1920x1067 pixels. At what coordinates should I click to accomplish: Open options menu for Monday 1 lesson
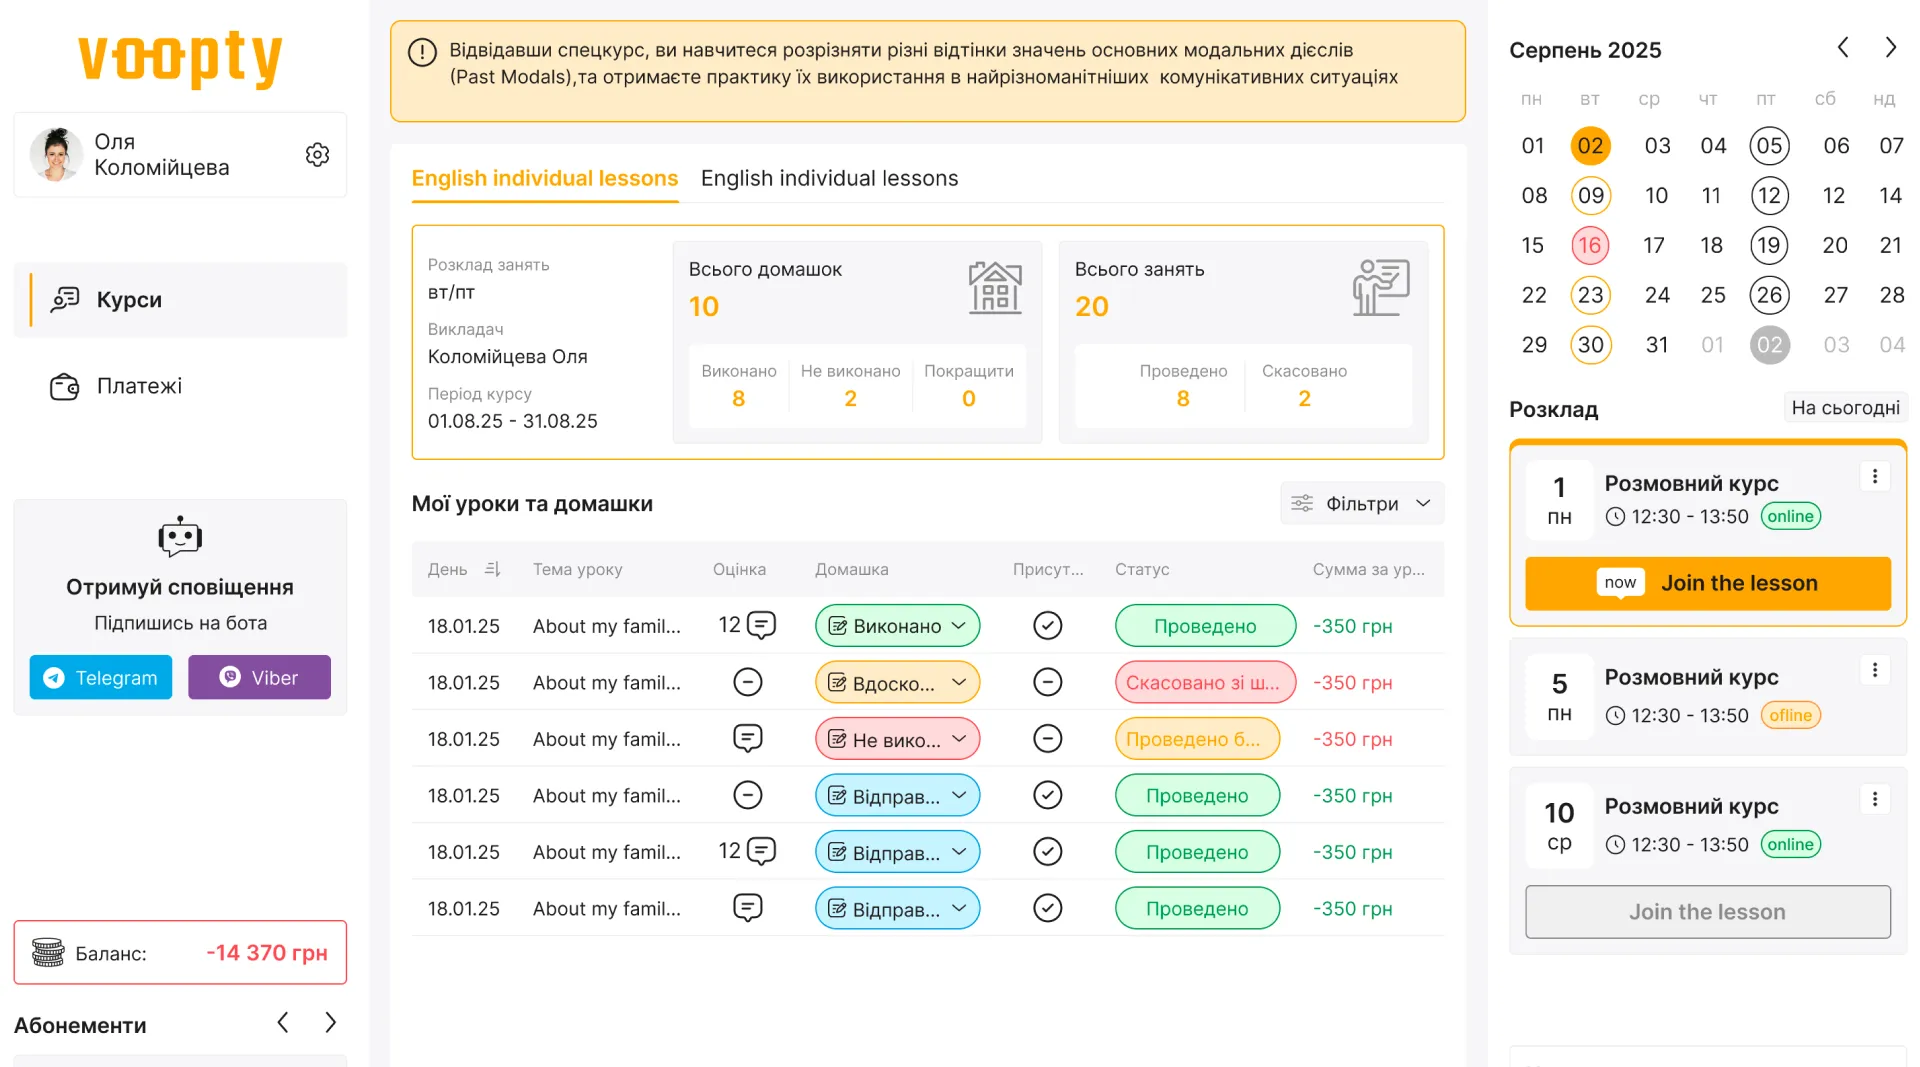1875,477
